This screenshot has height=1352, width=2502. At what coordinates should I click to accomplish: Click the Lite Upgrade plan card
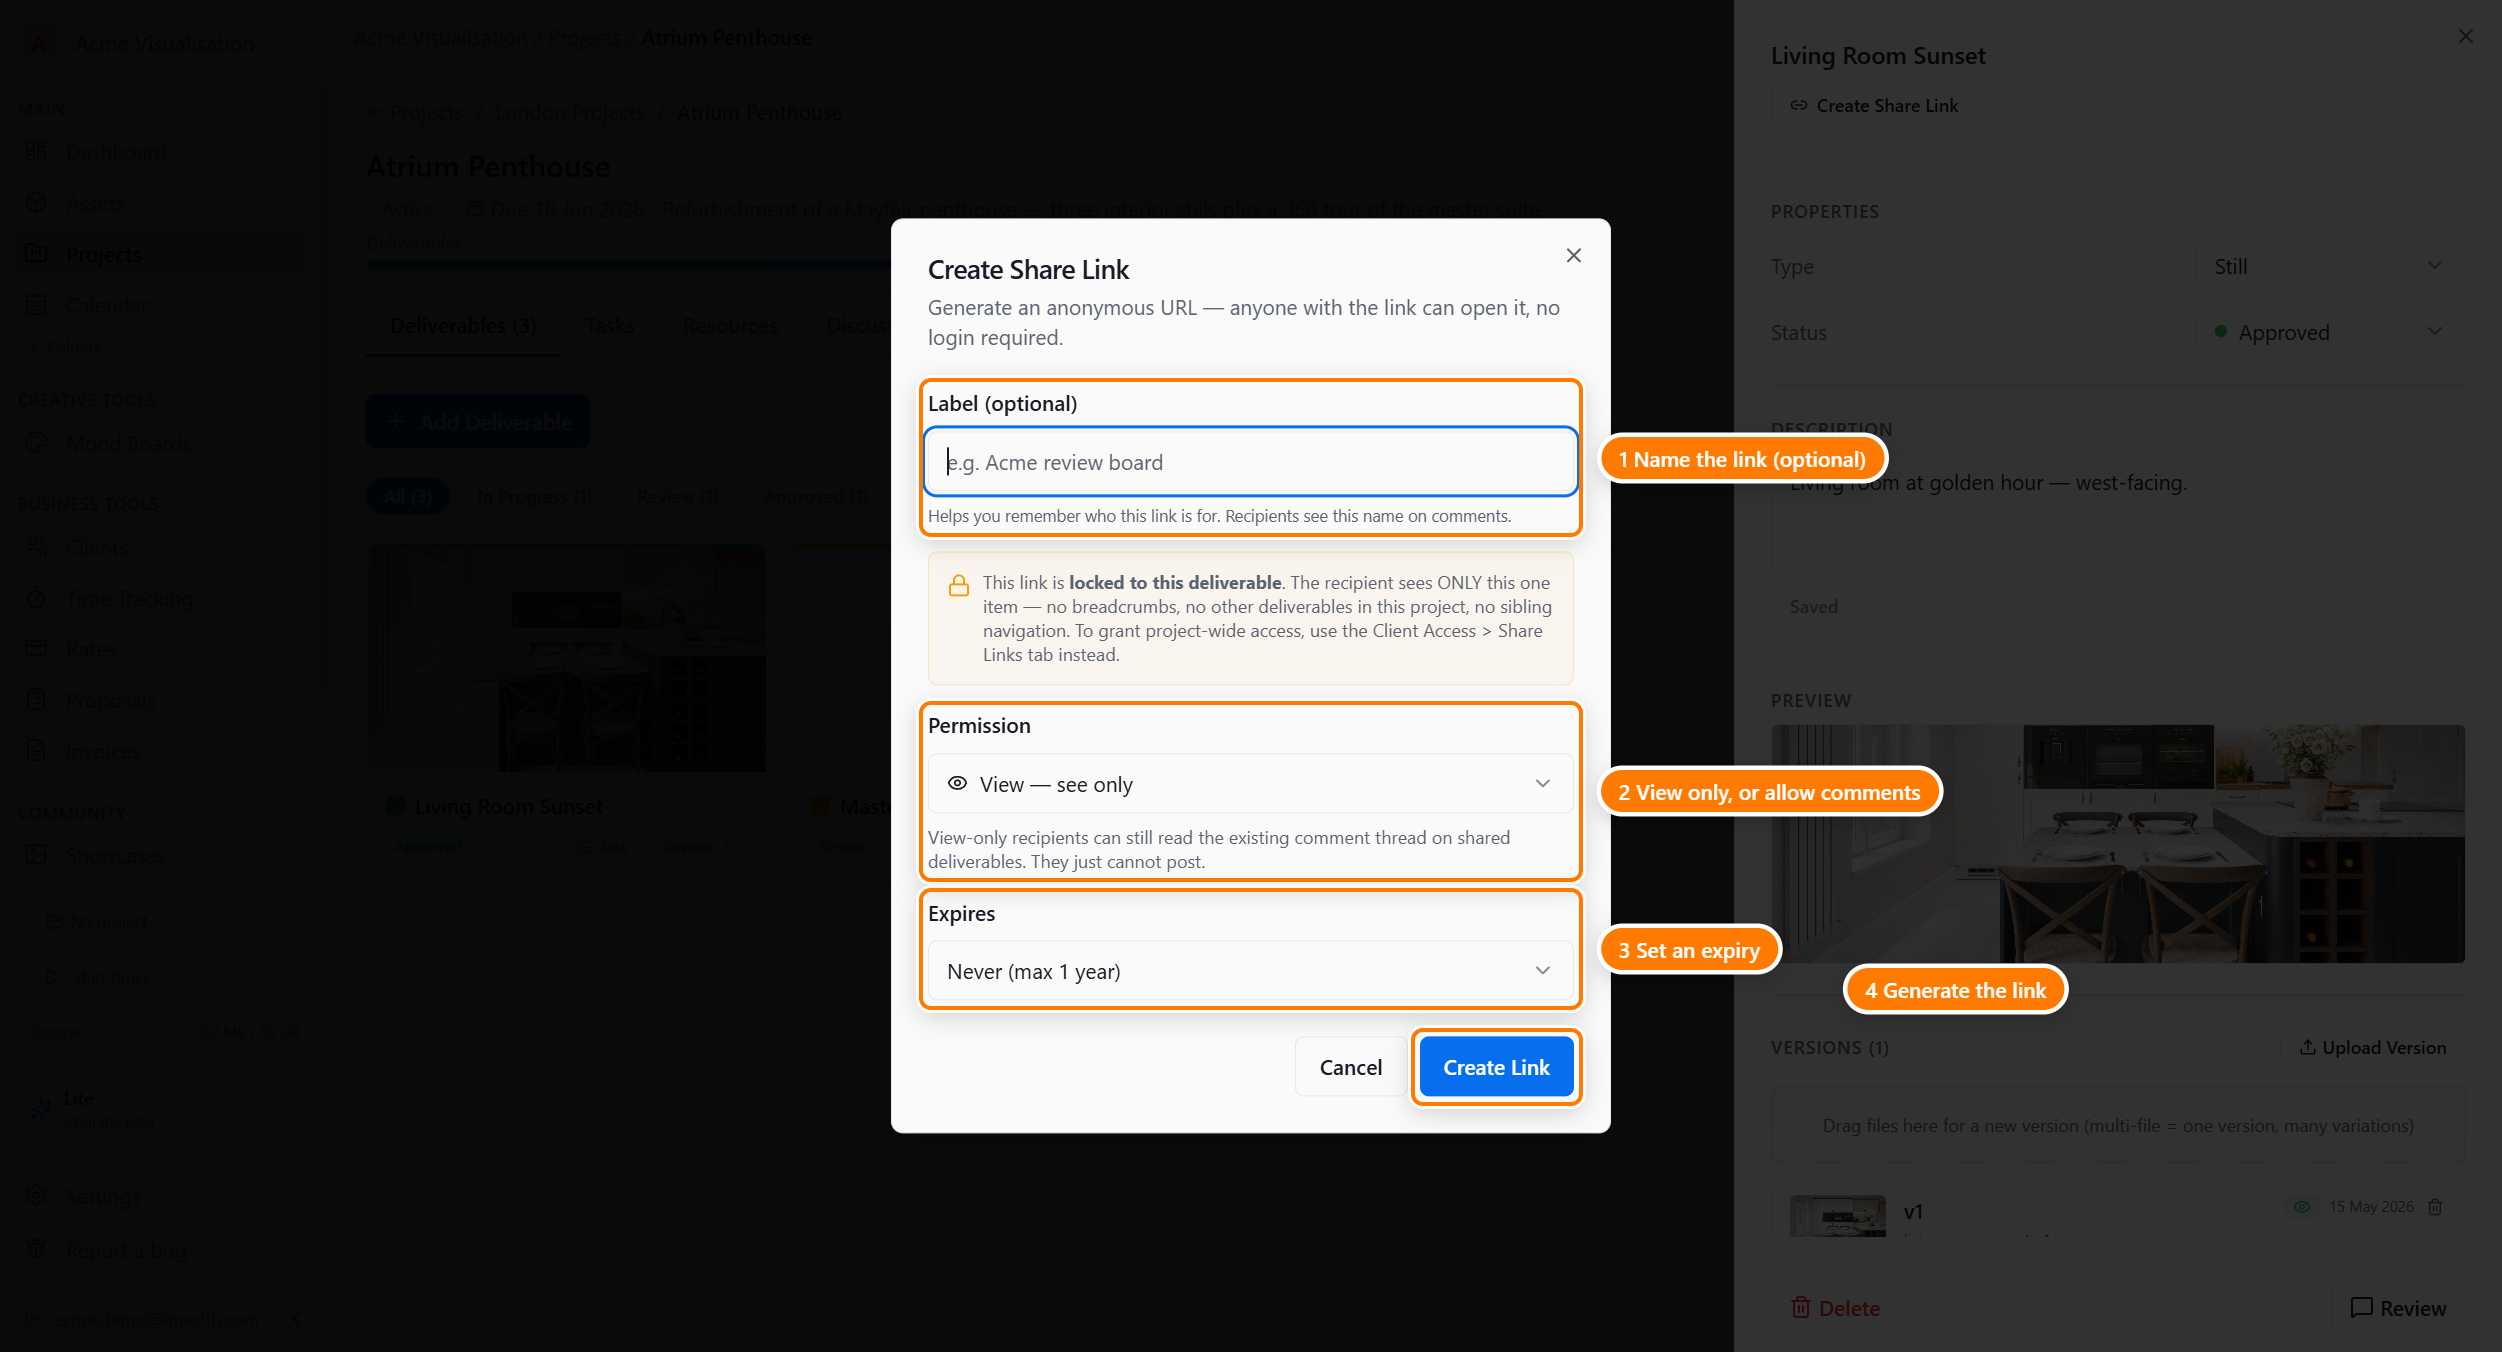160,1110
